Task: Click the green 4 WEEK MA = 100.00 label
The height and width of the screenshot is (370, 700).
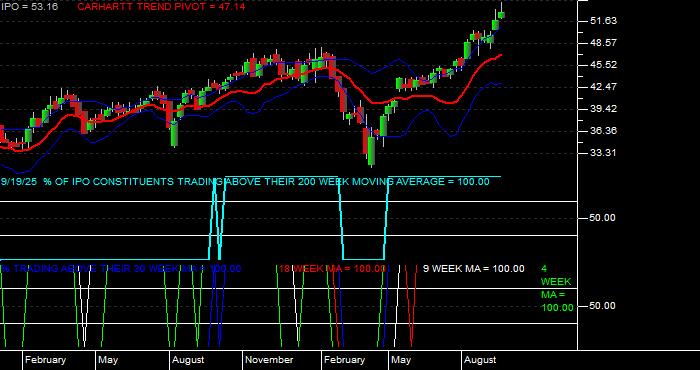Action: click(x=557, y=288)
